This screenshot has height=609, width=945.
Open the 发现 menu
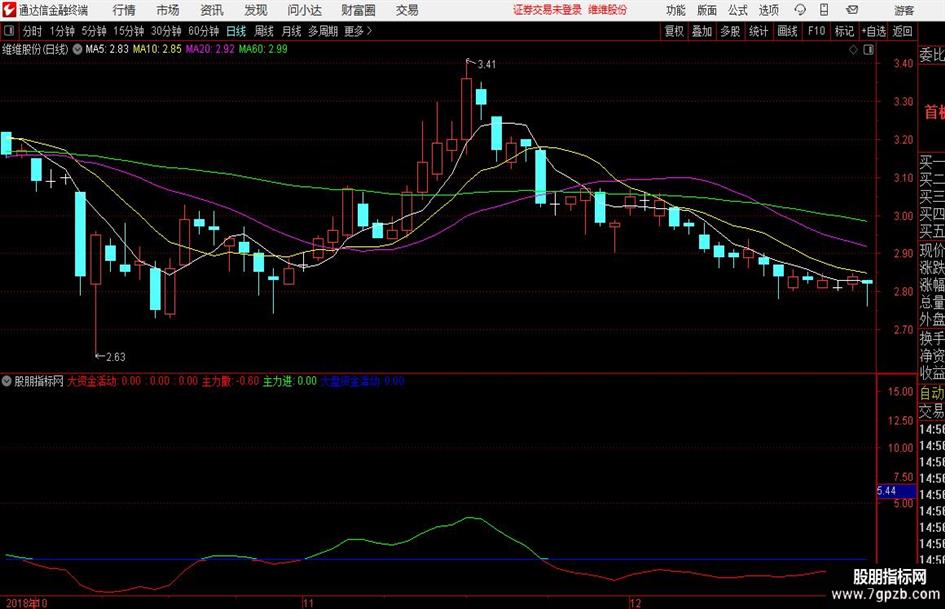(256, 10)
